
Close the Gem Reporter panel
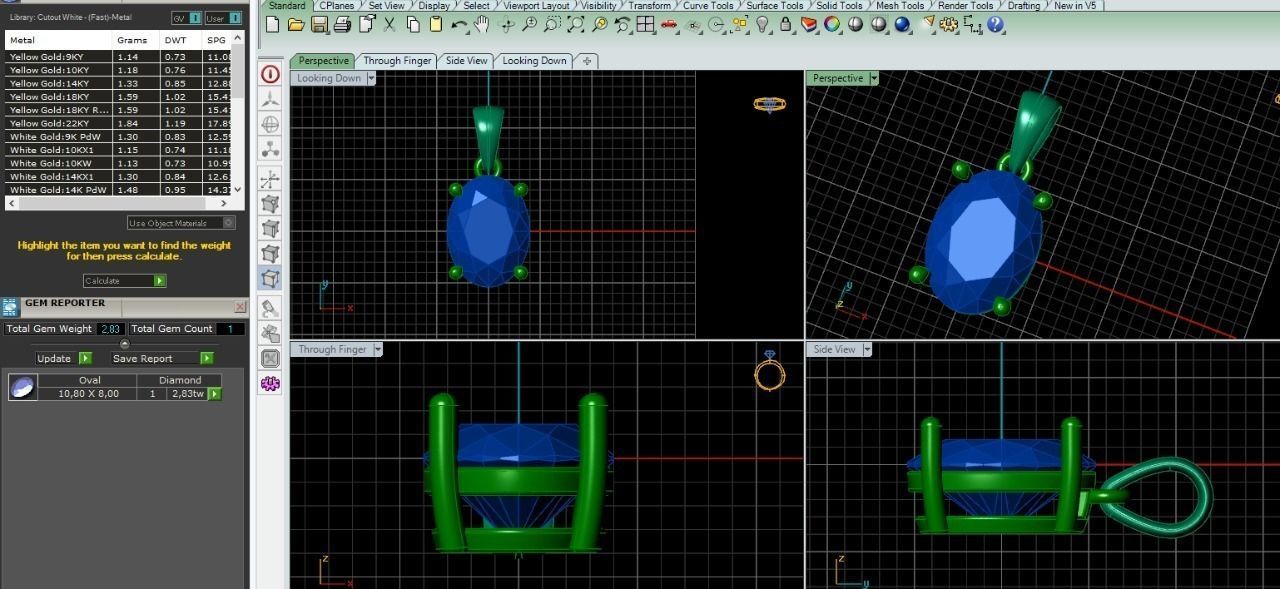[240, 307]
